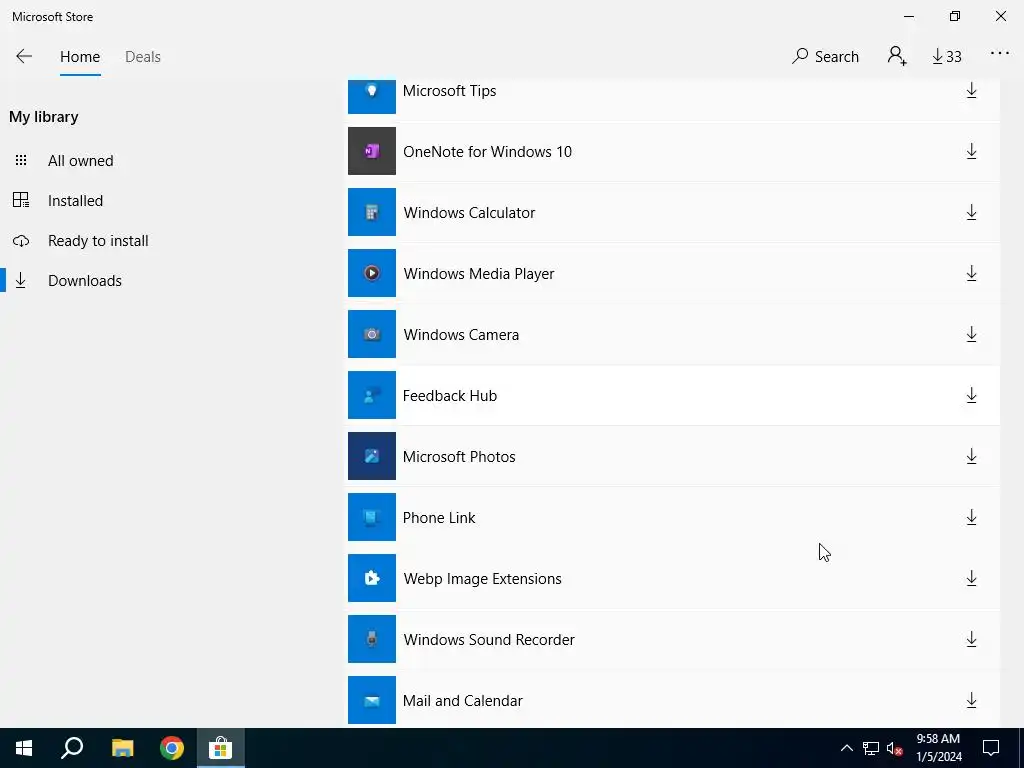Viewport: 1024px width, 768px height.
Task: Select the Windows Sound Recorder icon
Action: [x=372, y=639]
